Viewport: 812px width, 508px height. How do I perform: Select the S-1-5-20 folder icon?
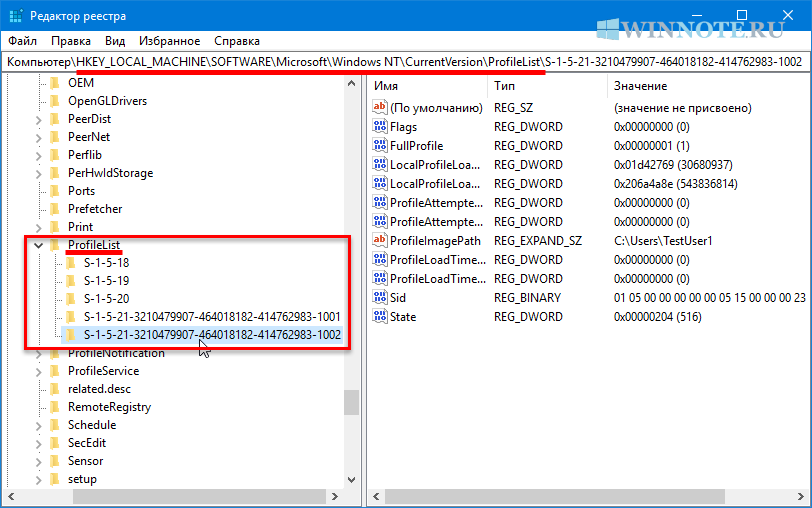click(x=71, y=299)
